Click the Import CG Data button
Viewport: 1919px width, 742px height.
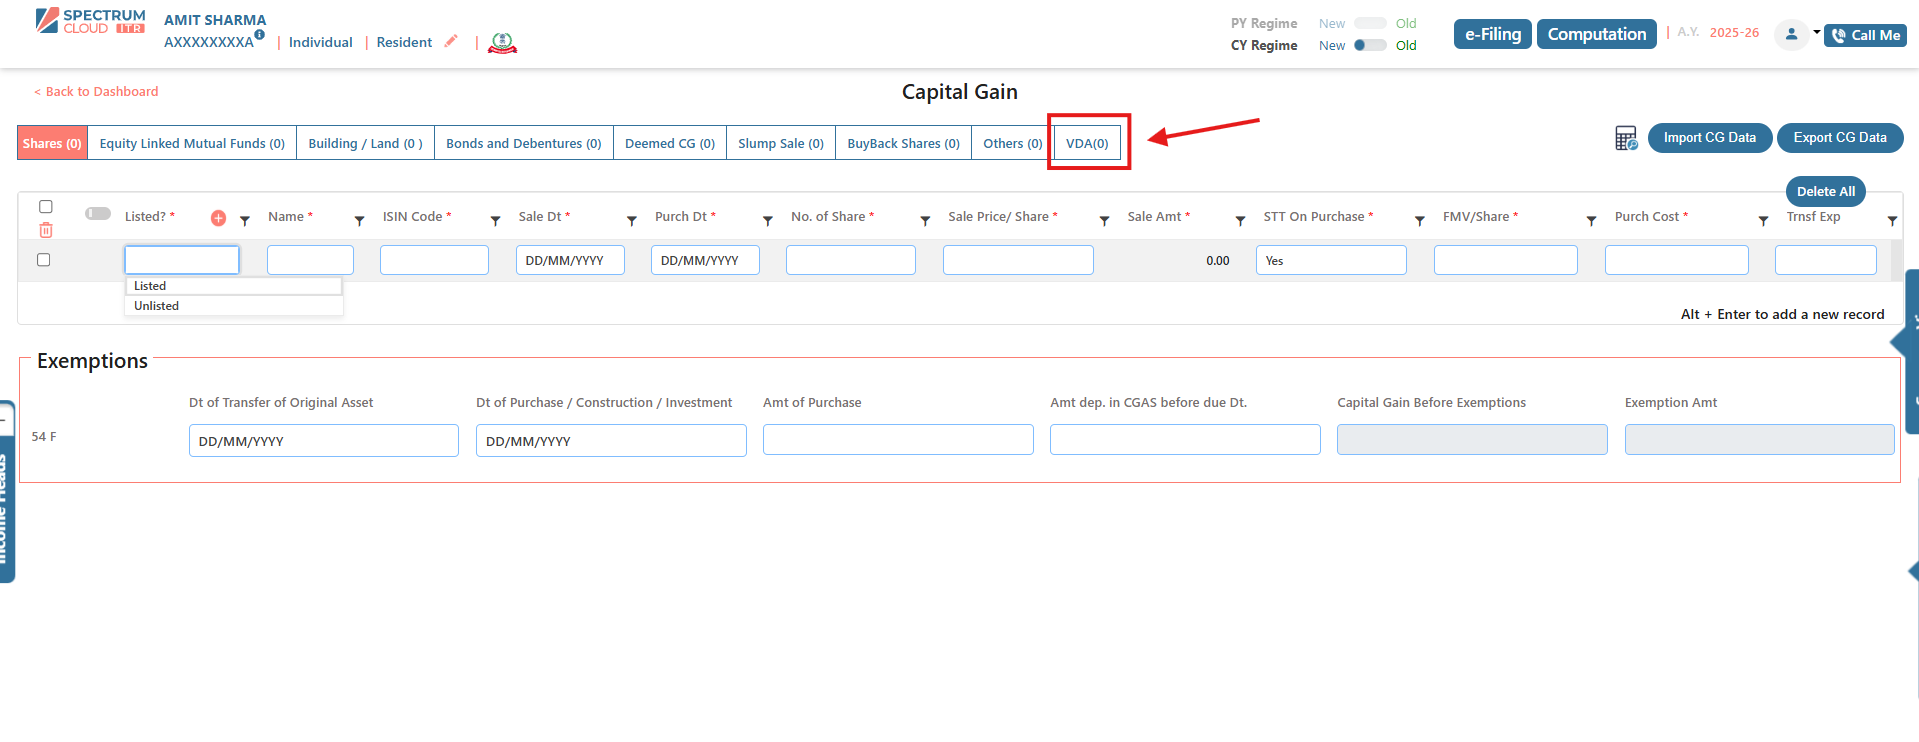pos(1709,138)
